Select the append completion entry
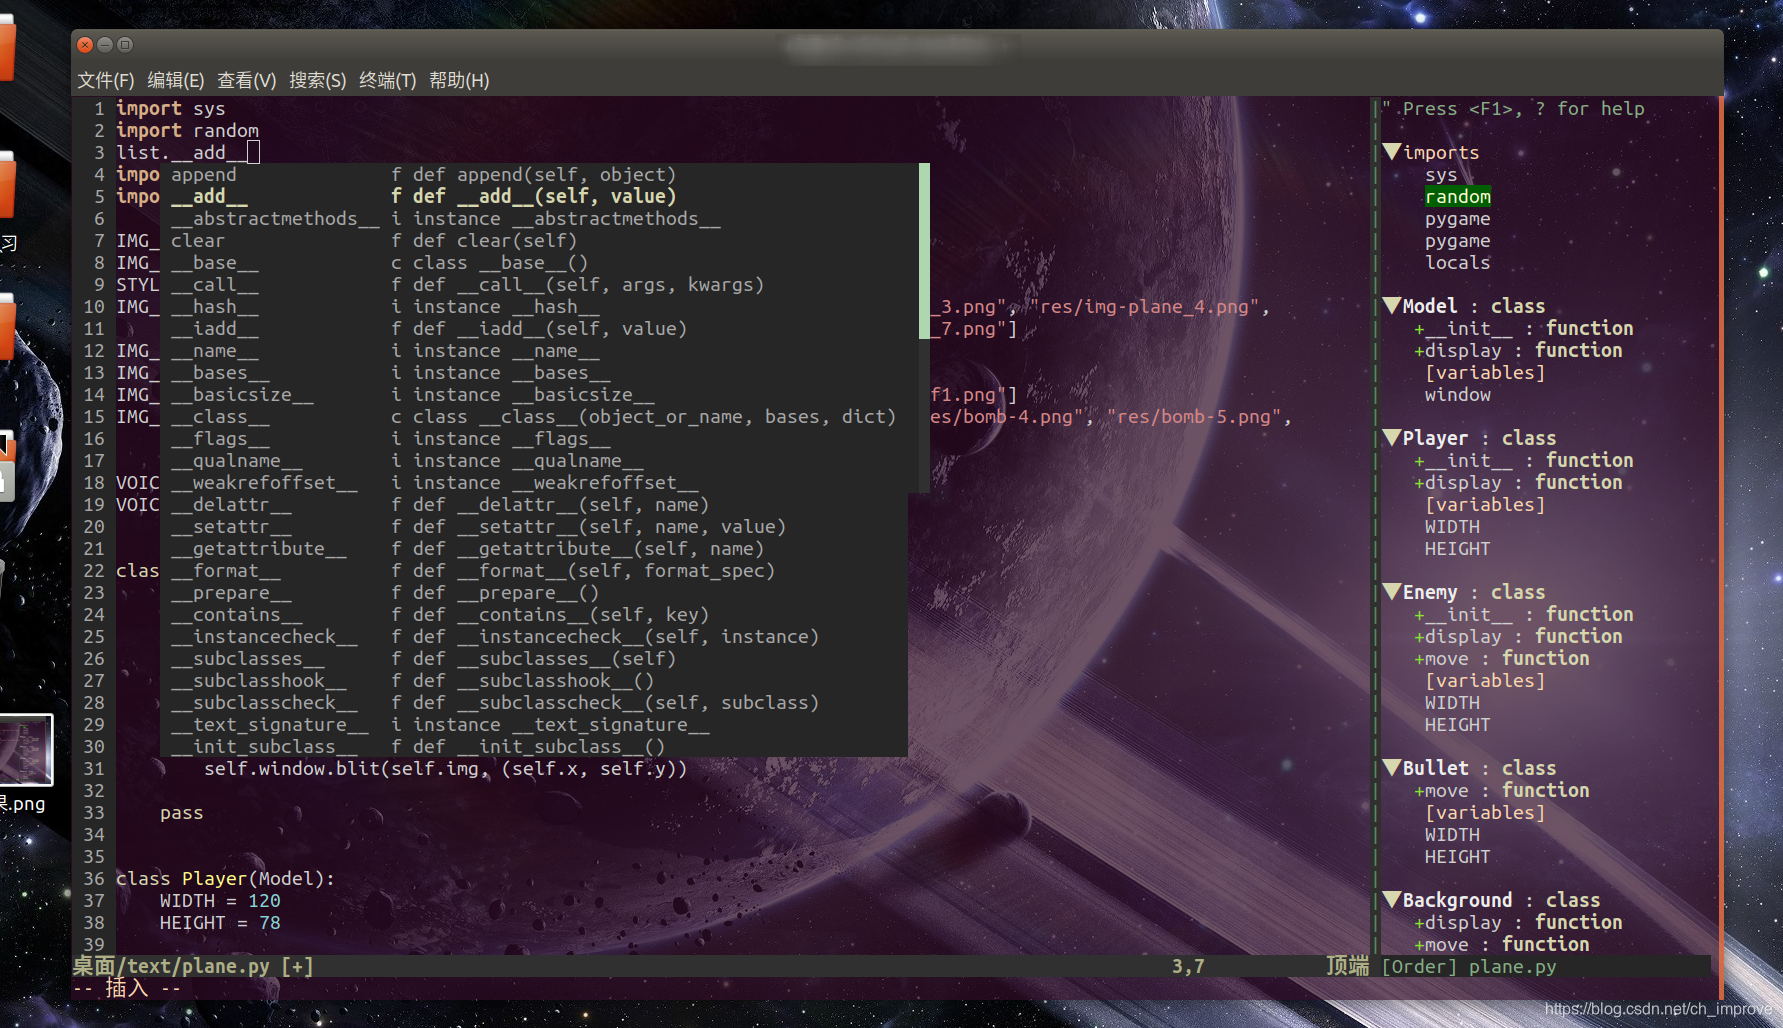Image resolution: width=1783 pixels, height=1028 pixels. point(539,174)
